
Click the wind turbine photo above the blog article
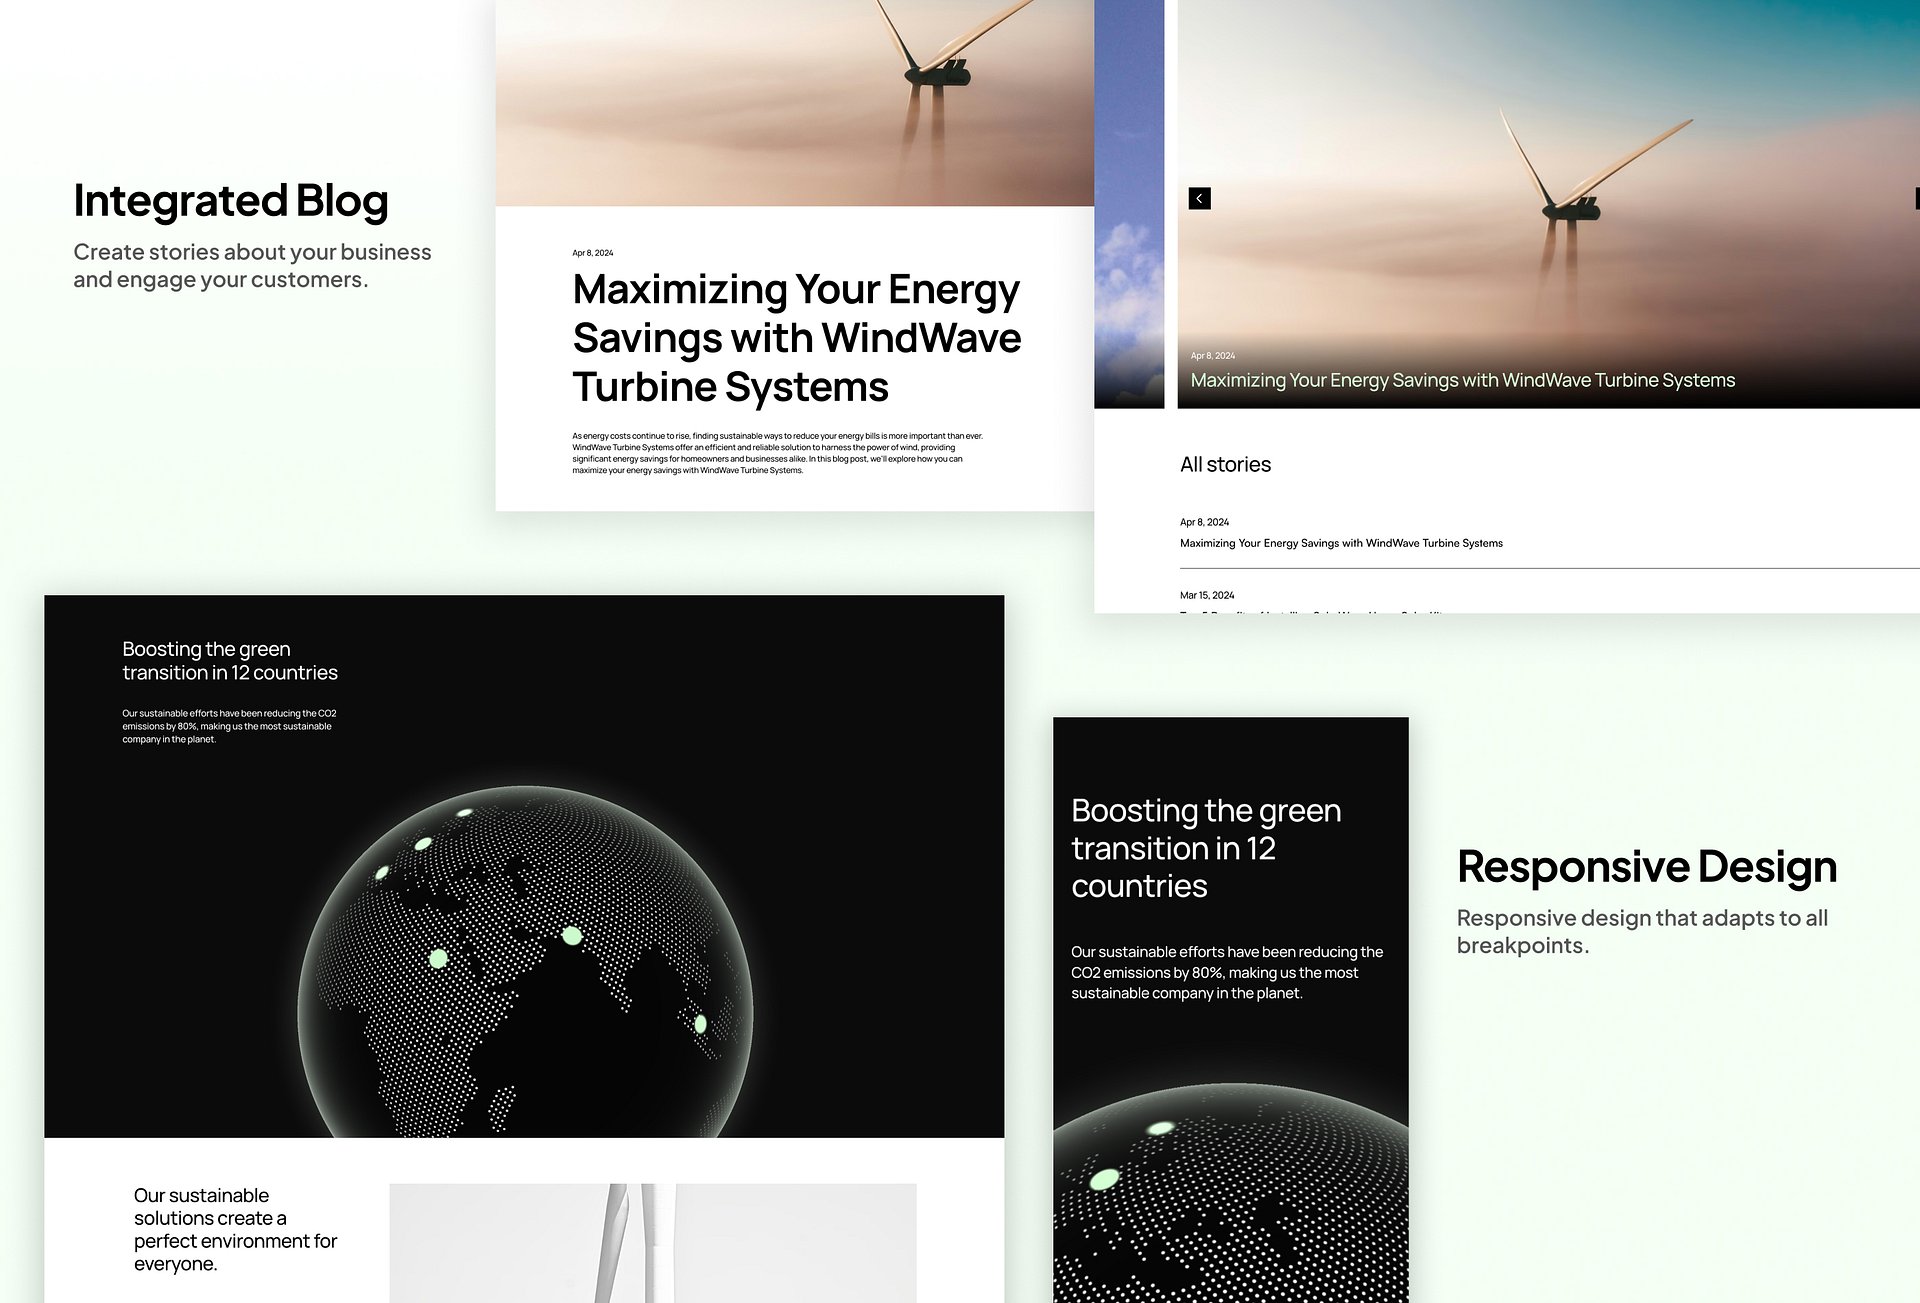pyautogui.click(x=794, y=102)
